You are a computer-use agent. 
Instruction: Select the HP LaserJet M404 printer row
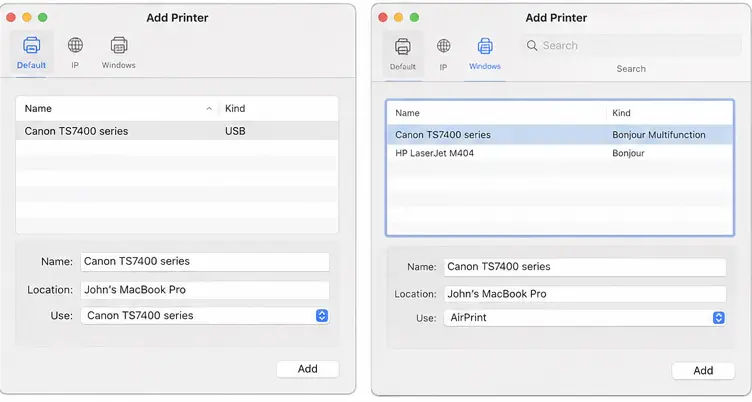click(560, 154)
